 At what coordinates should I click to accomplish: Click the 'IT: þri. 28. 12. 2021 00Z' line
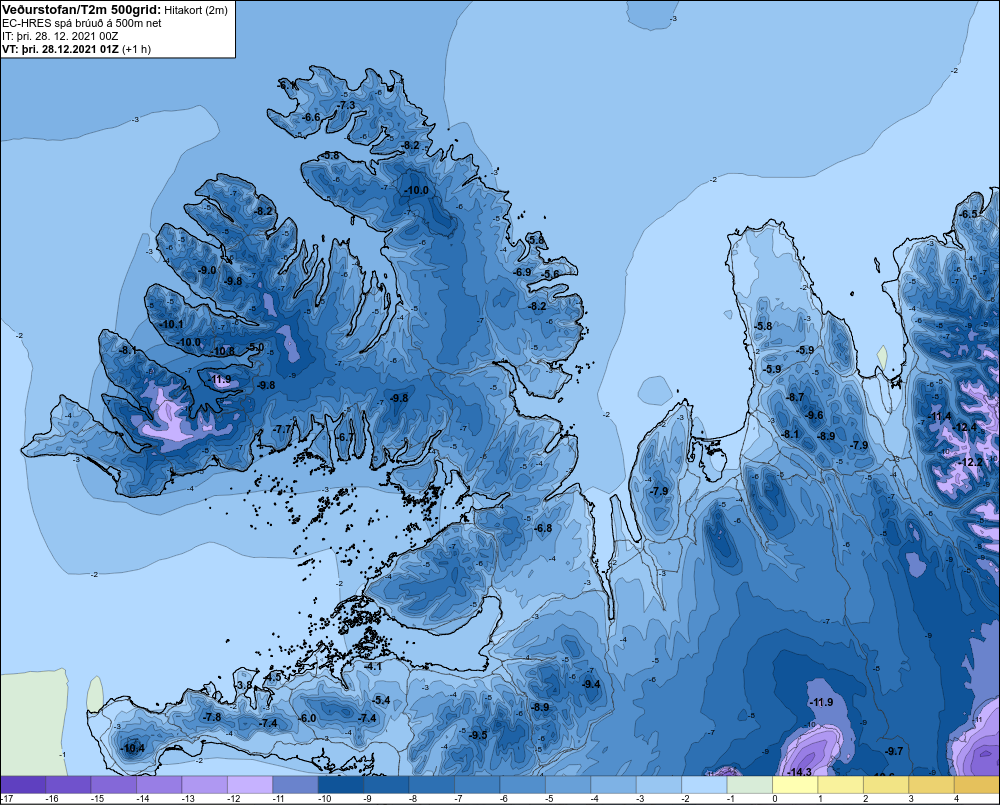(60, 36)
